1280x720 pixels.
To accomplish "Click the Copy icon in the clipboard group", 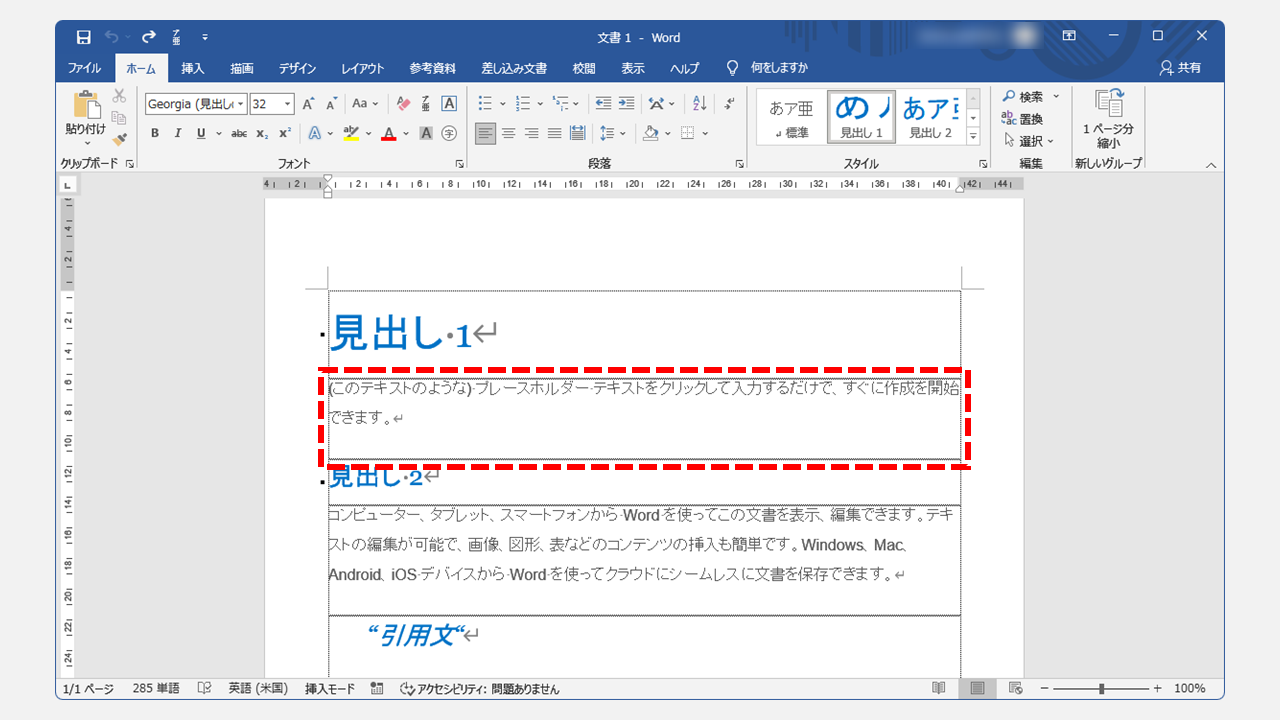I will pos(119,117).
